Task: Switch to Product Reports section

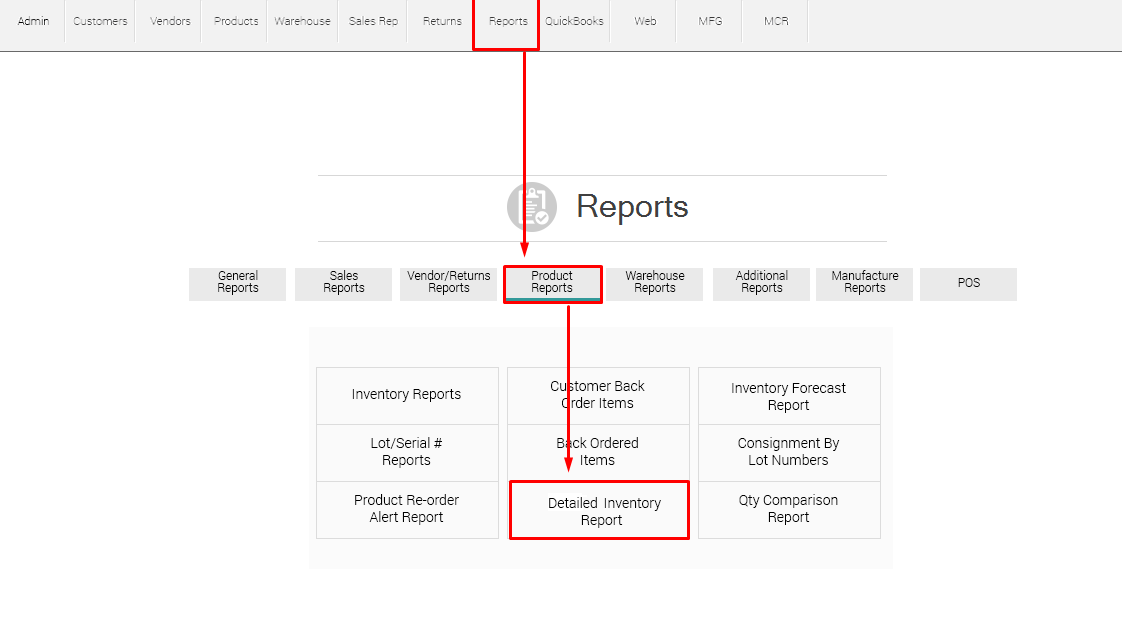Action: tap(553, 284)
